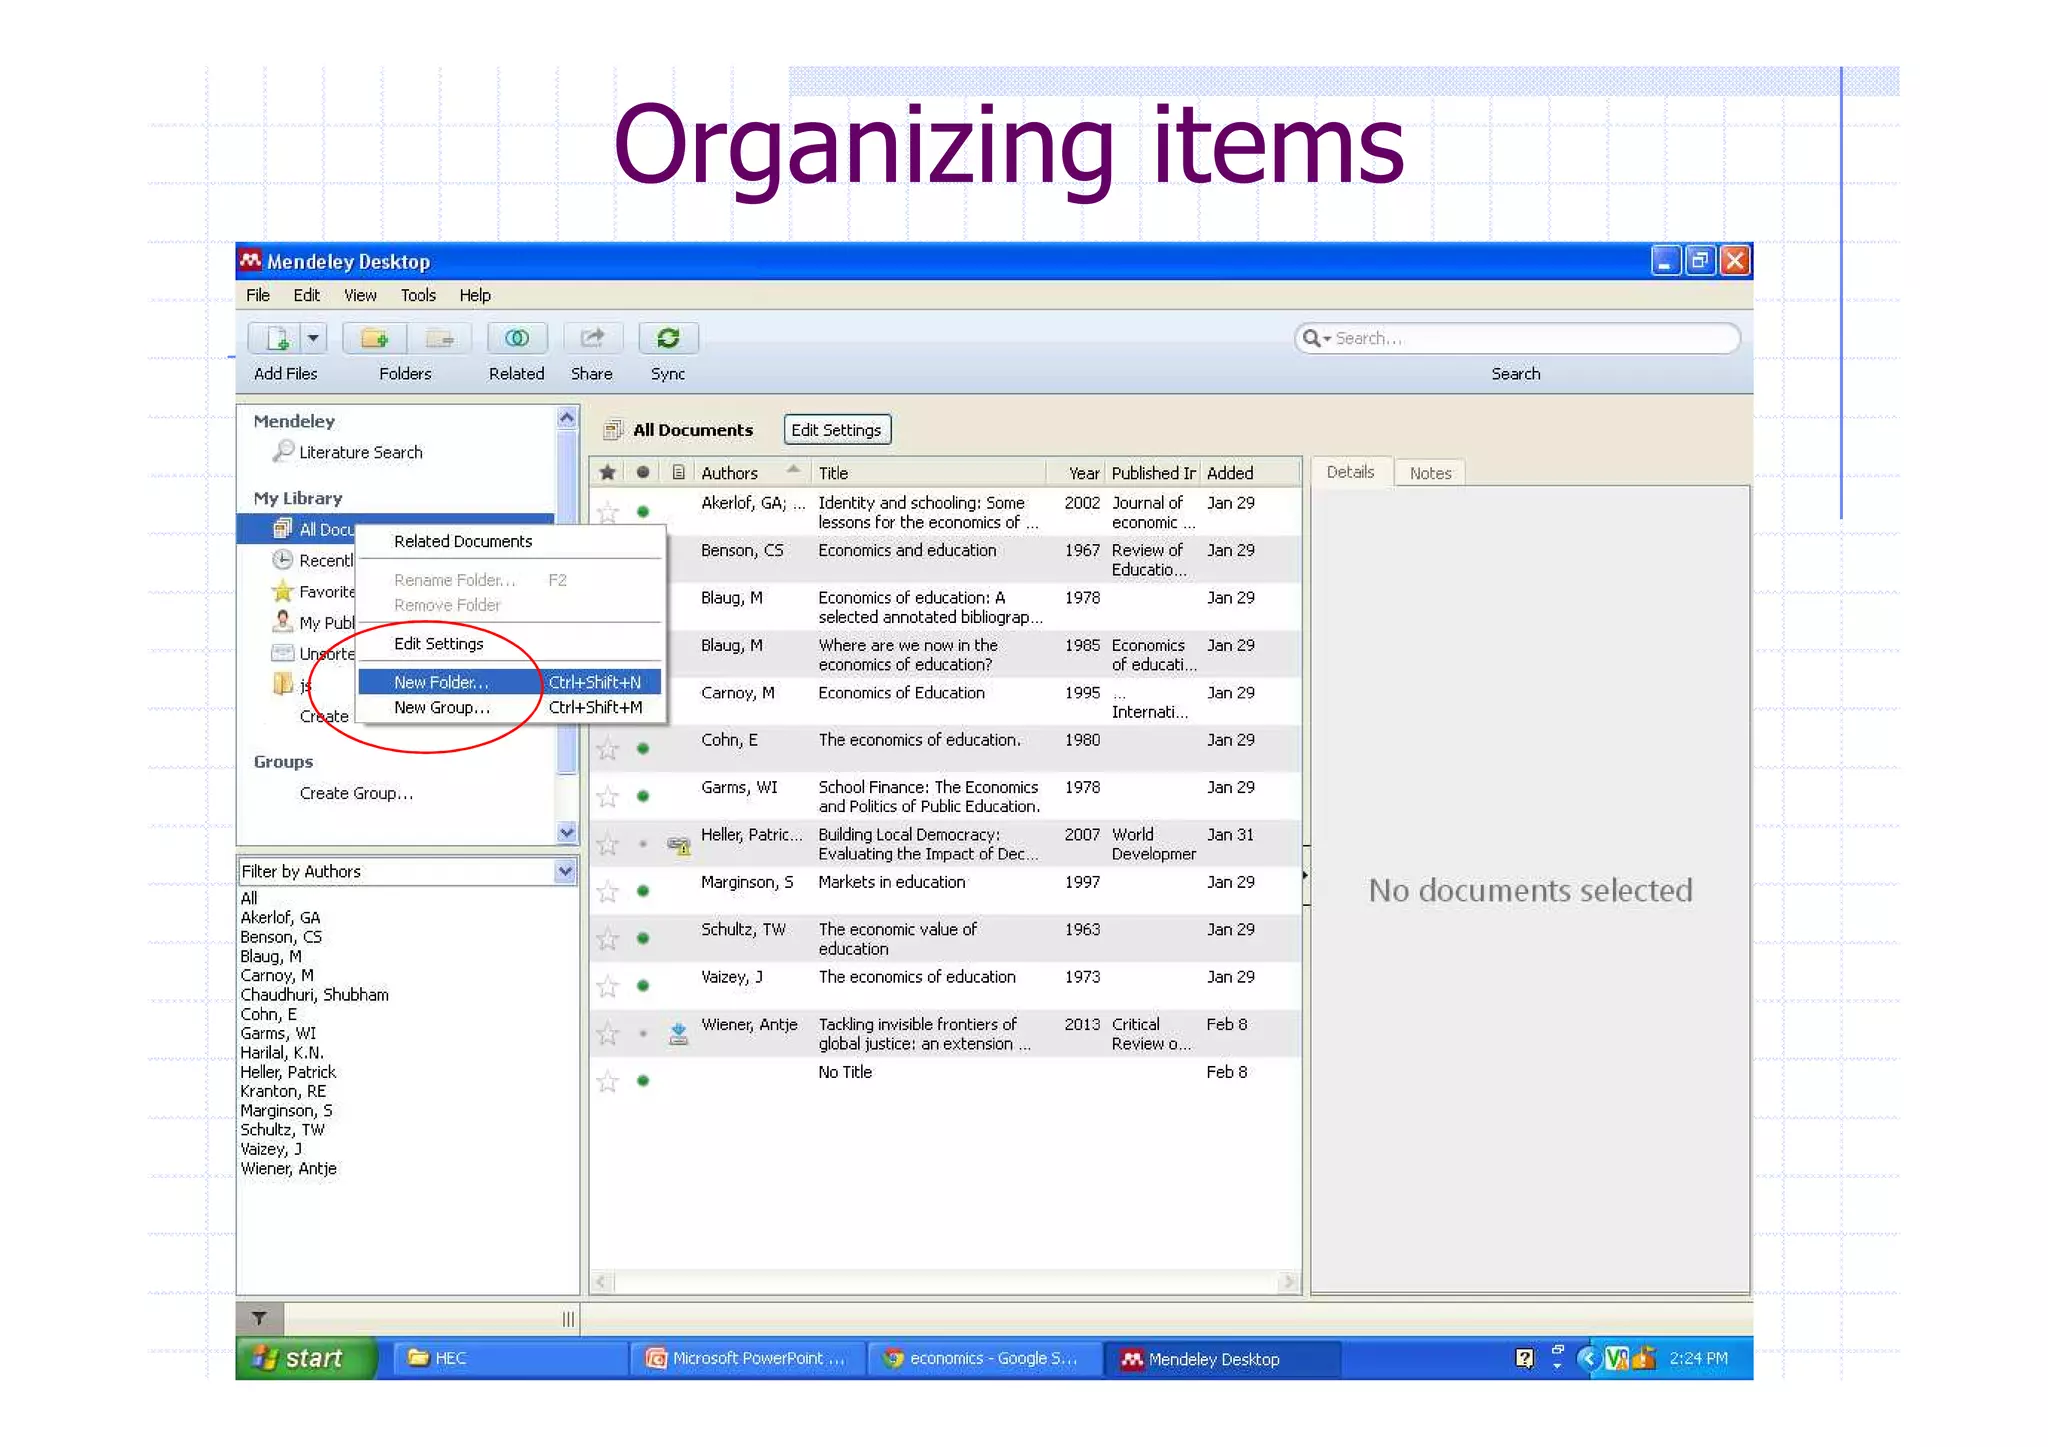Viewport: 2048px width, 1447px height.
Task: Open the Tools menu
Action: point(418,295)
